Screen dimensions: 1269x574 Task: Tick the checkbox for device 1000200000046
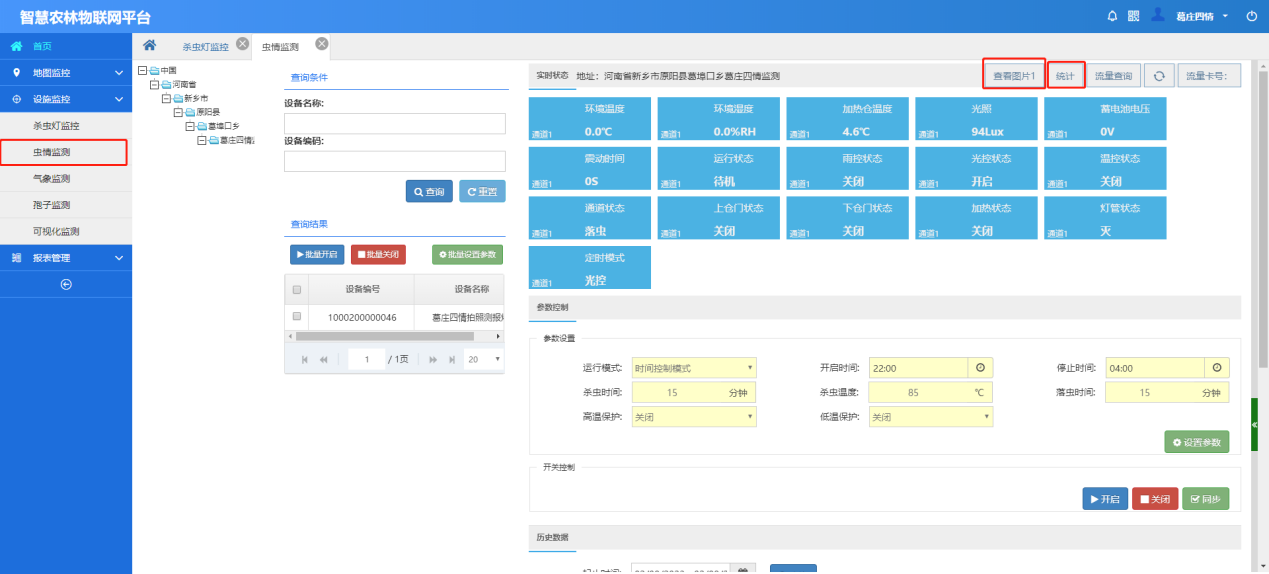coord(296,317)
